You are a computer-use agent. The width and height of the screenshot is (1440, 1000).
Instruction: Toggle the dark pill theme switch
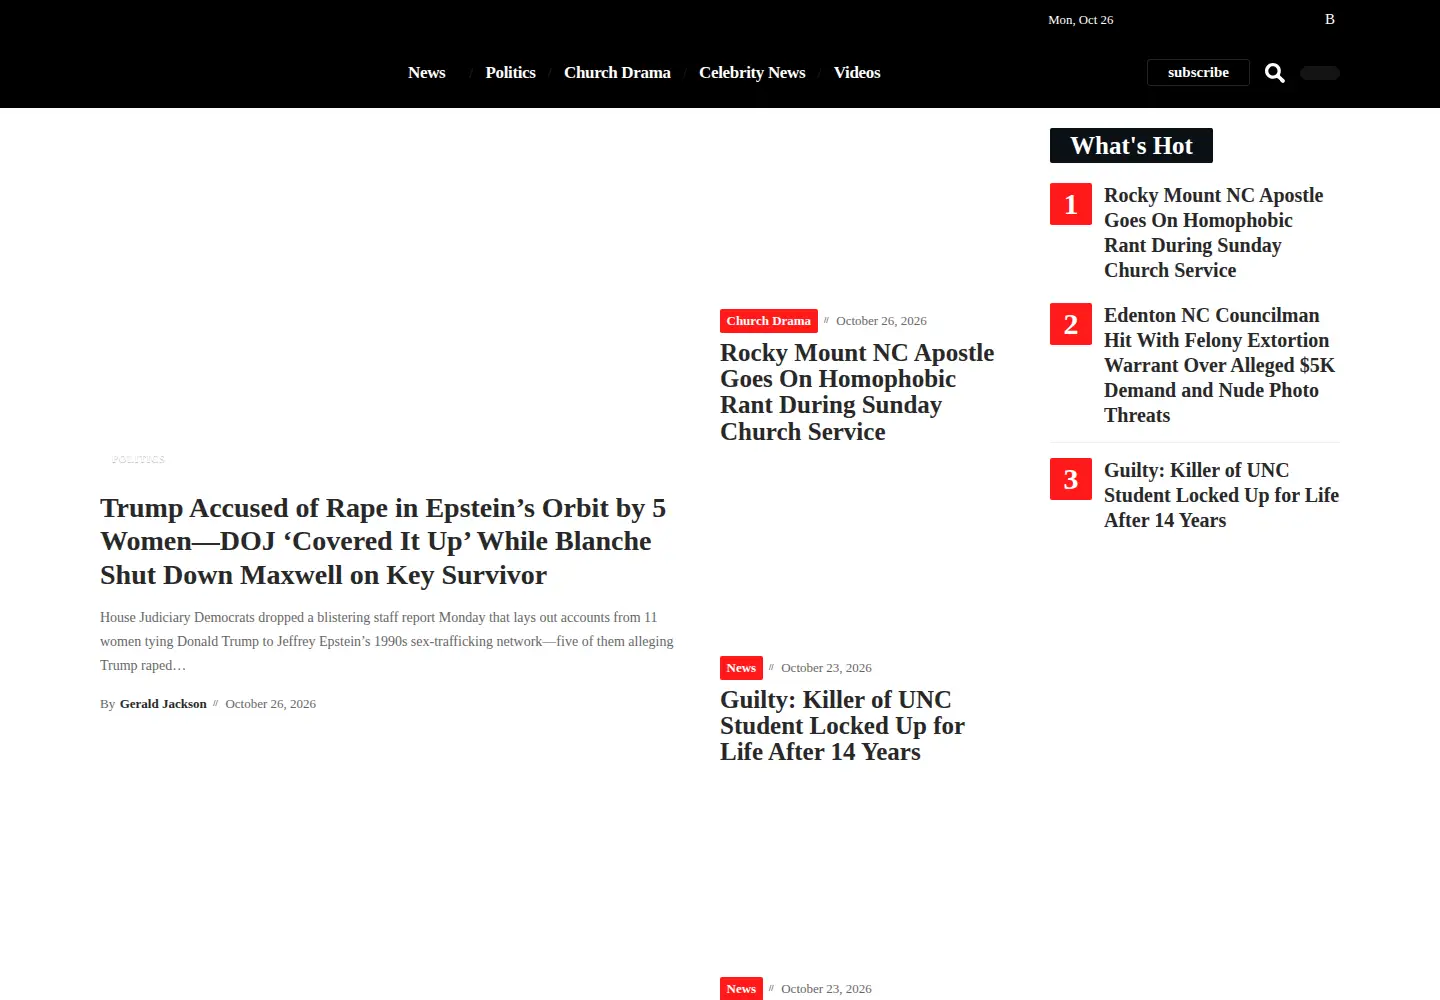pos(1319,73)
